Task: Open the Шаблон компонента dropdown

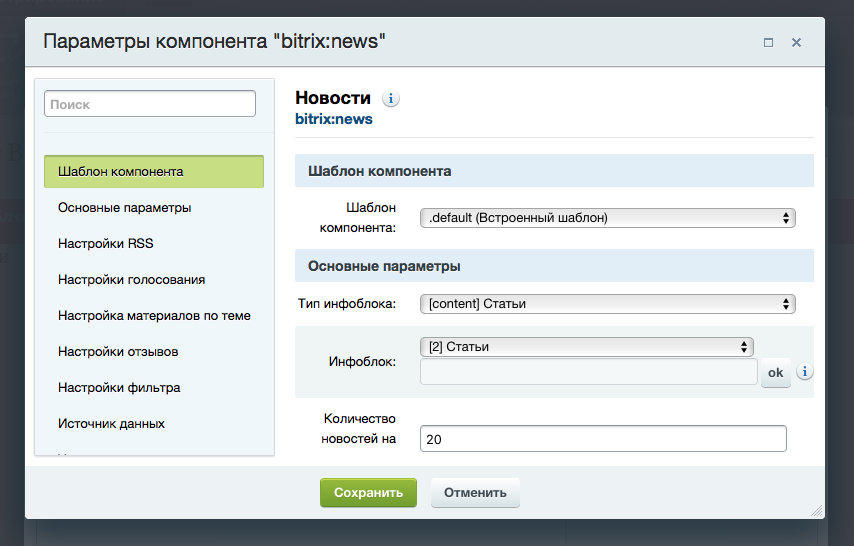Action: 607,218
